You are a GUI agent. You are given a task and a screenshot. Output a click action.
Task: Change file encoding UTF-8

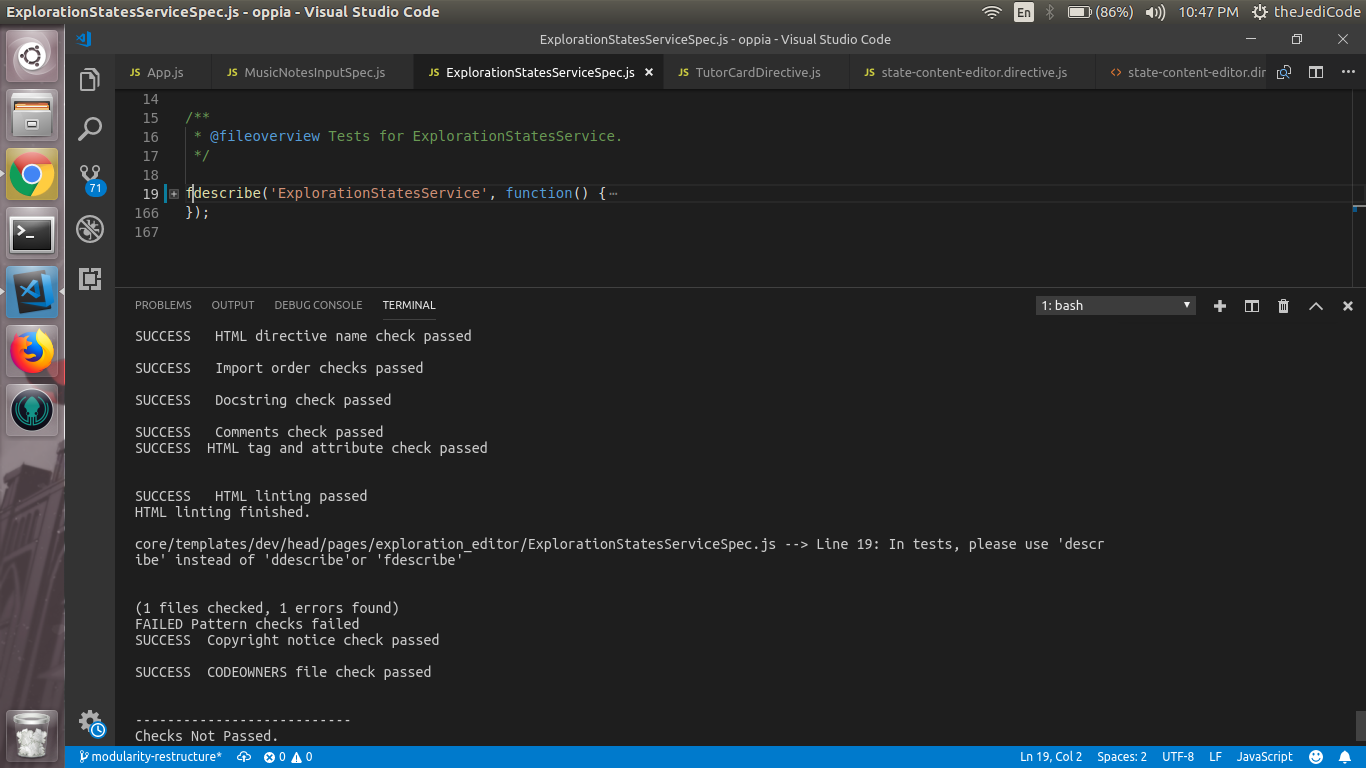pos(1178,757)
